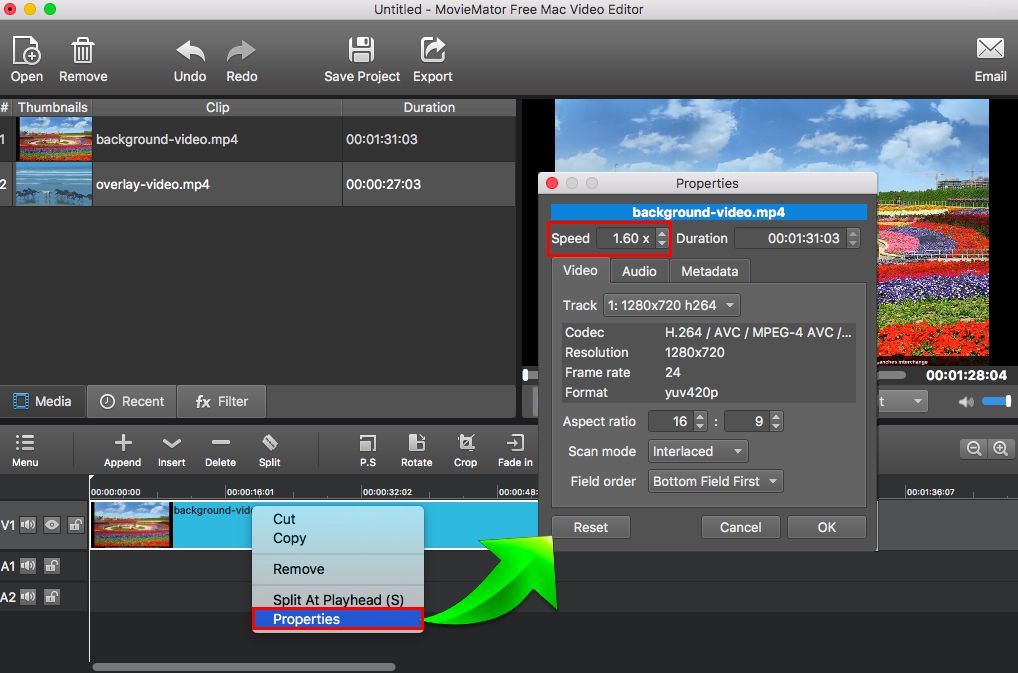Open the dropdown beside the volume control

click(902, 401)
